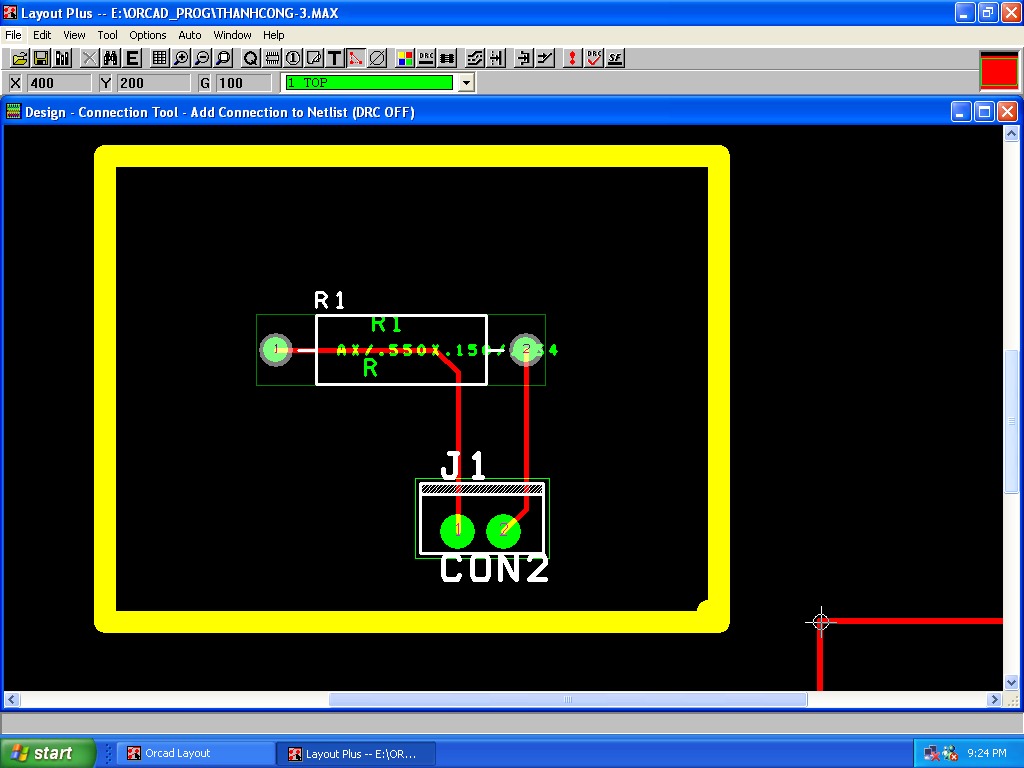Click the white 'J1' reference label
Viewport: 1024px width, 768px height.
pos(463,466)
